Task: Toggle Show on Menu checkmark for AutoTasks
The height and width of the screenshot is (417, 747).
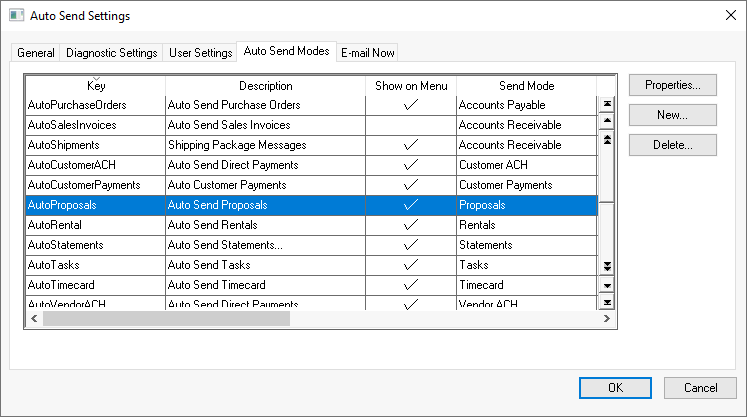Action: 411,265
